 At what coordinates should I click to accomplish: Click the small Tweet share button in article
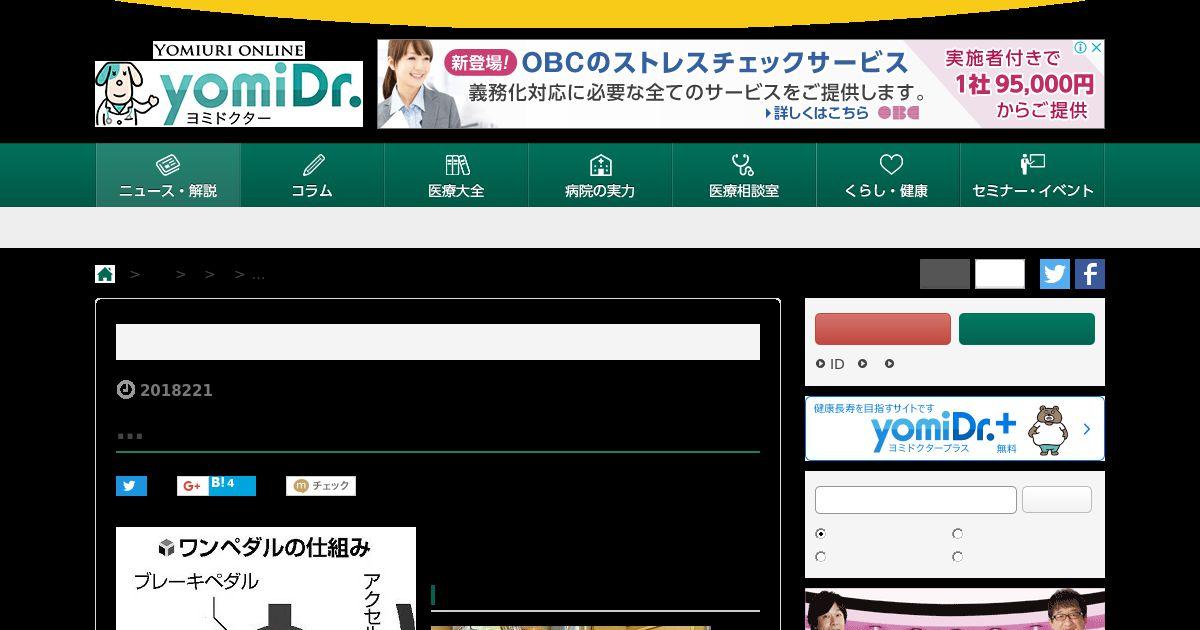131,486
